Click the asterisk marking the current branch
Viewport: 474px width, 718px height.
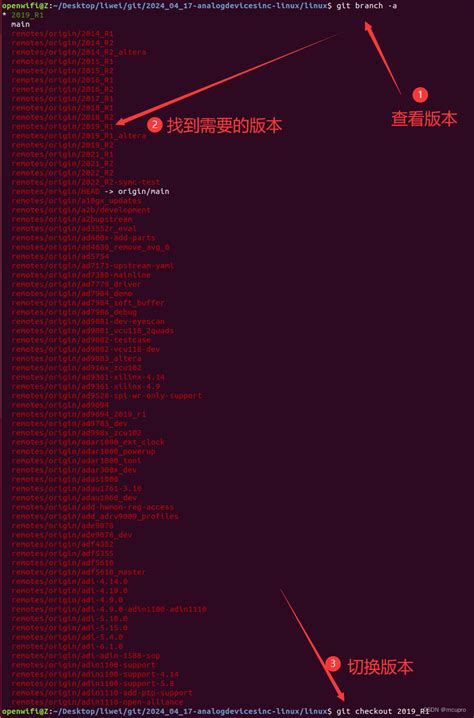4,15
